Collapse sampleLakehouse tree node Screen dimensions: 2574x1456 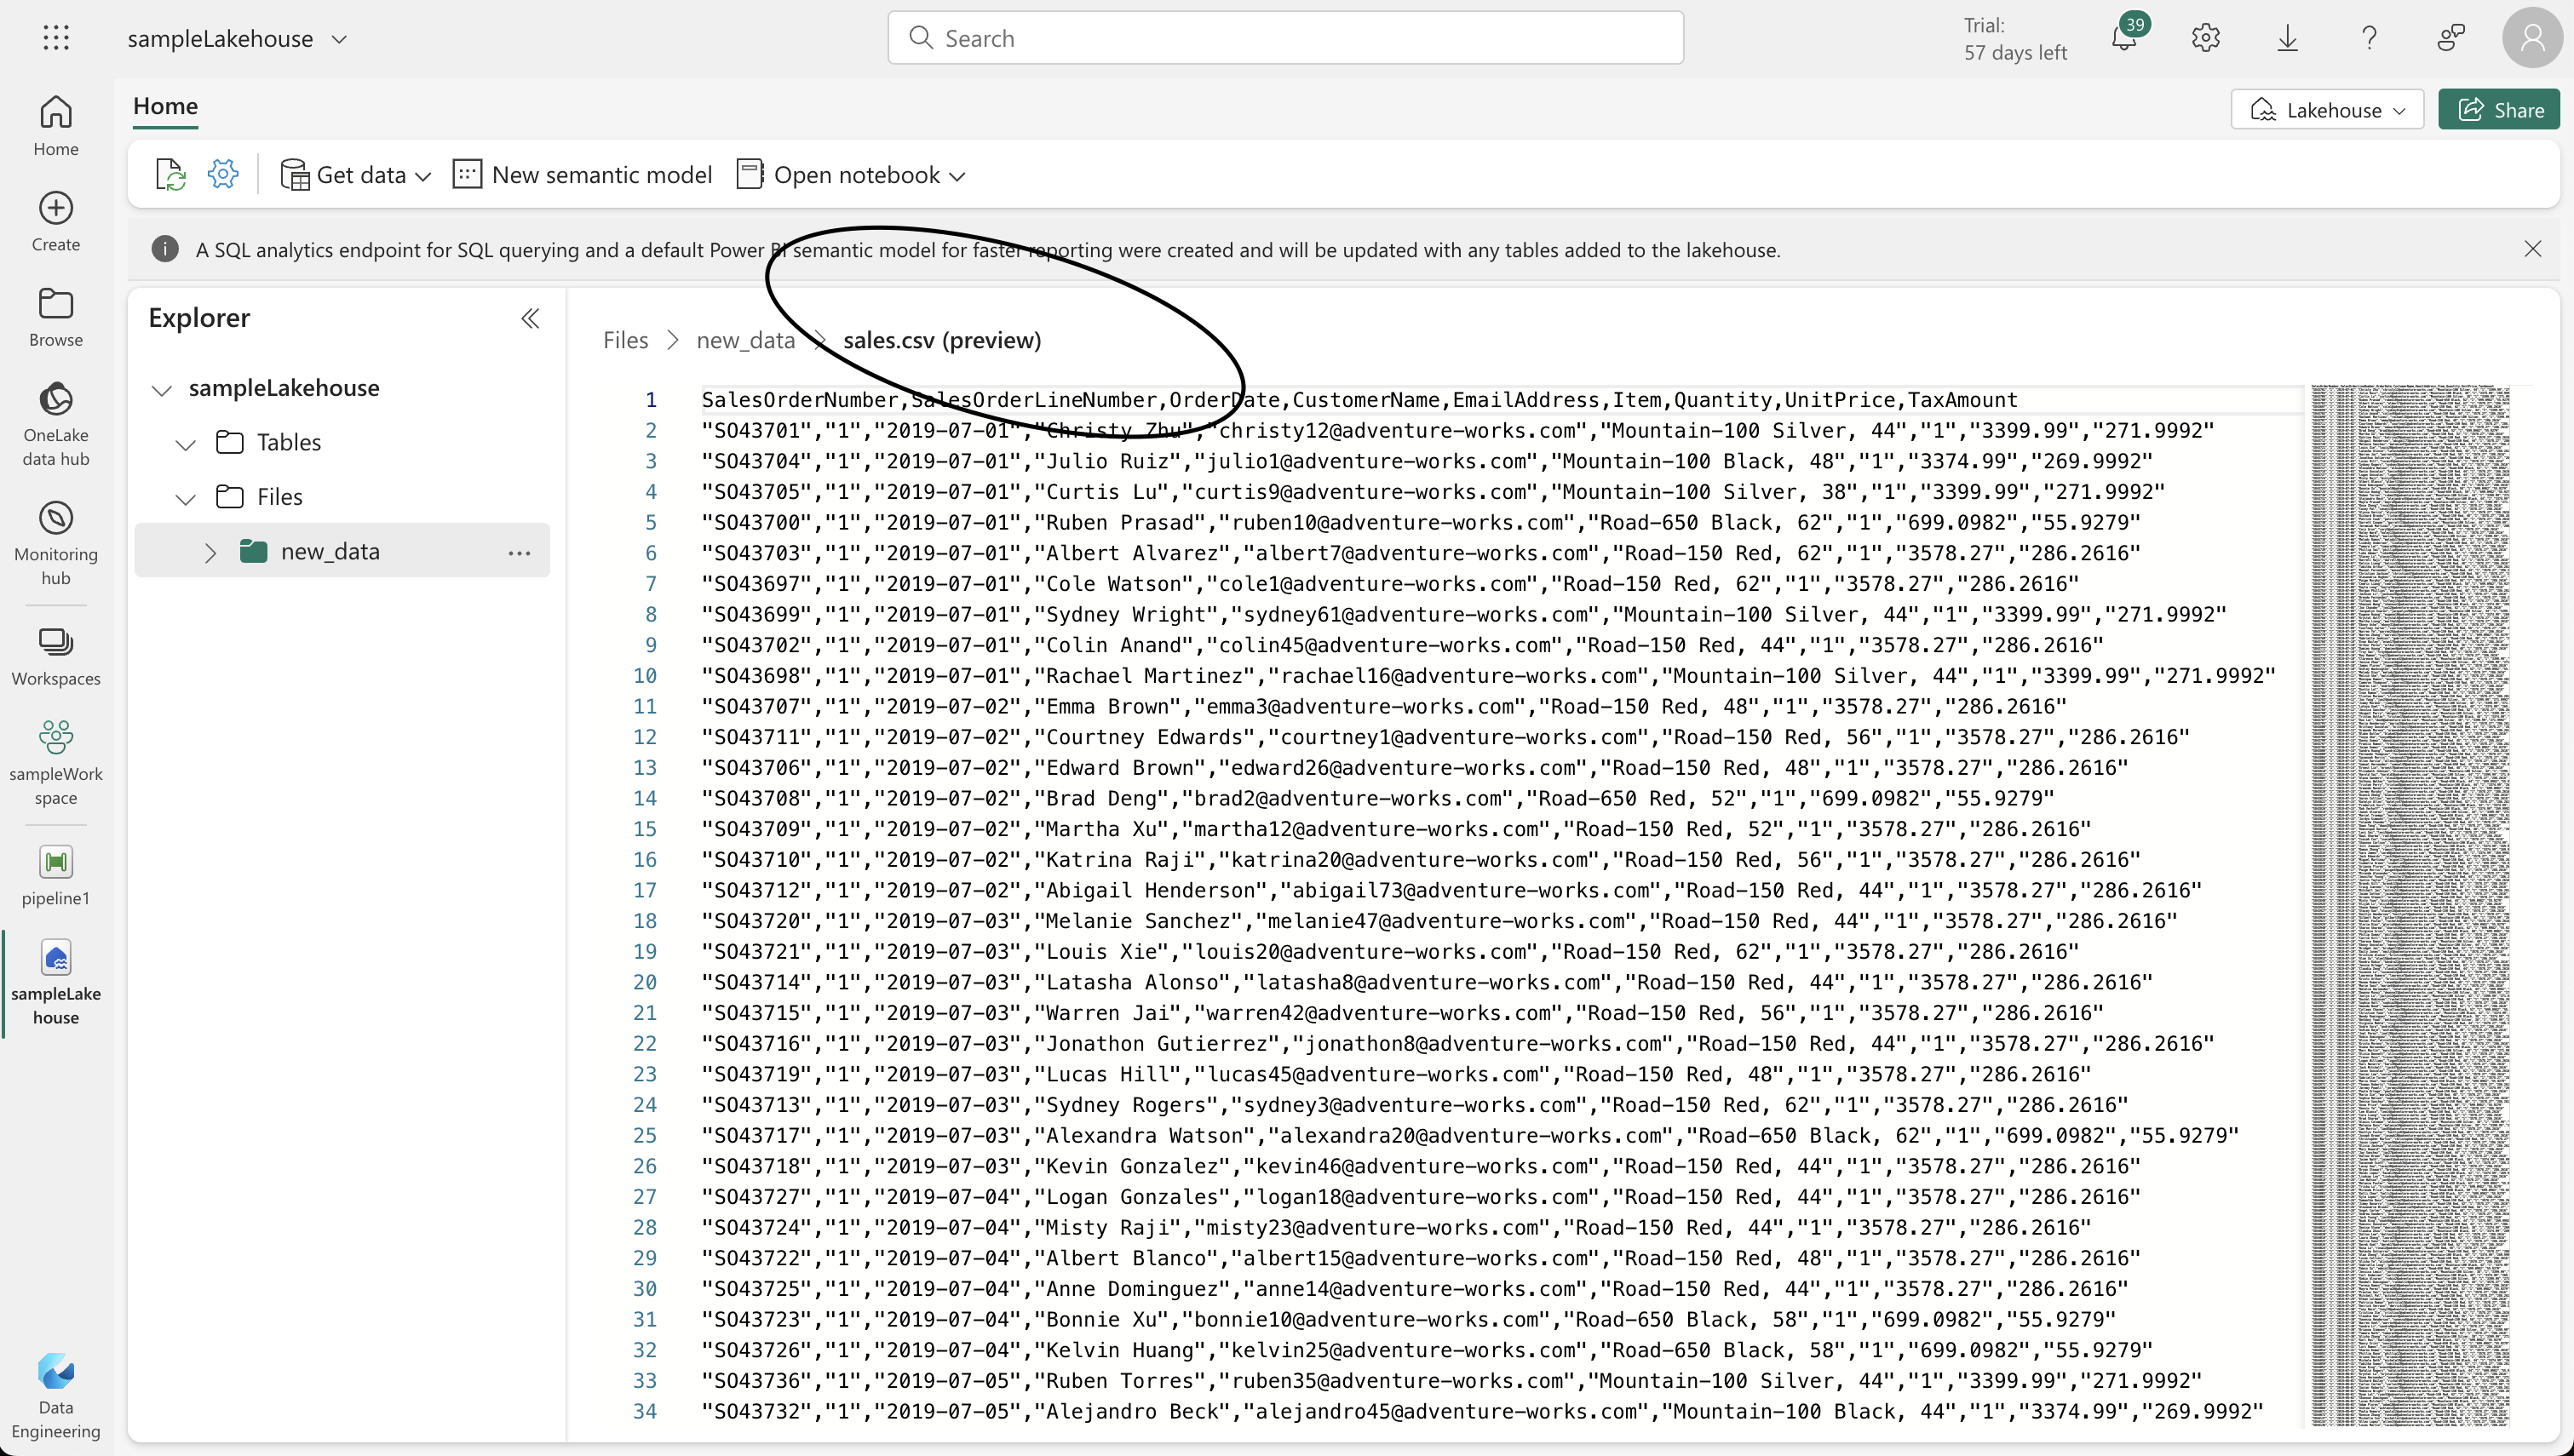(162, 389)
